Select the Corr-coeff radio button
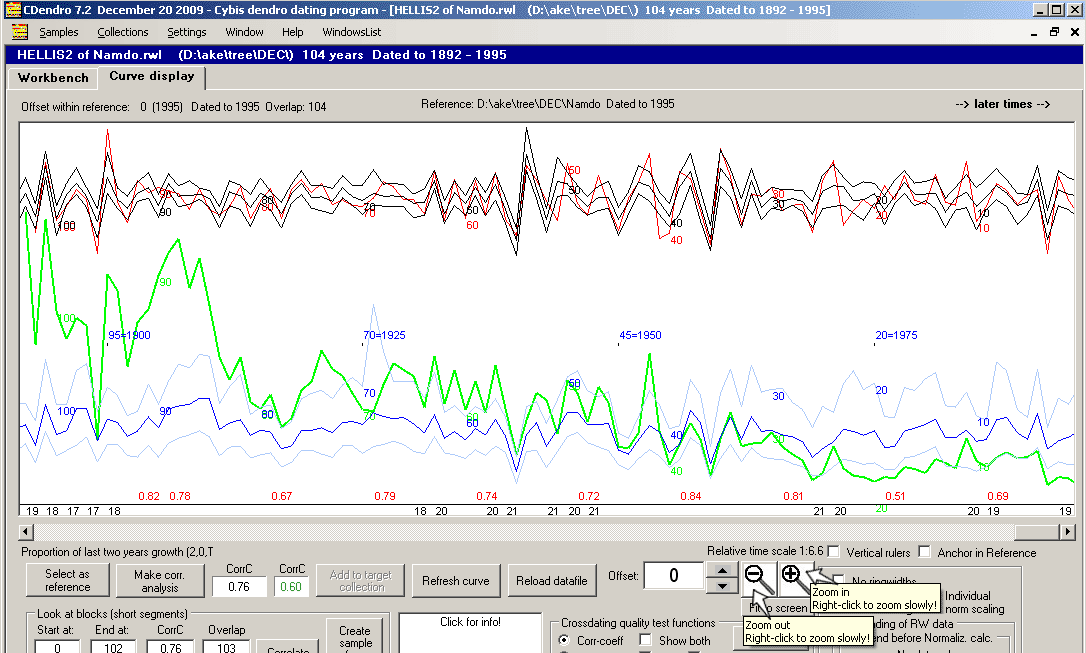 (x=564, y=640)
